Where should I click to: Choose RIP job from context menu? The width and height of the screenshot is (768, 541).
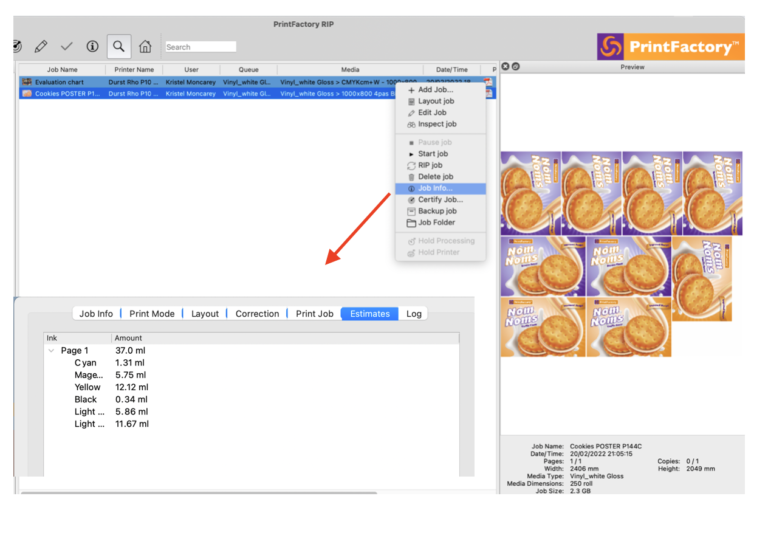[440, 165]
